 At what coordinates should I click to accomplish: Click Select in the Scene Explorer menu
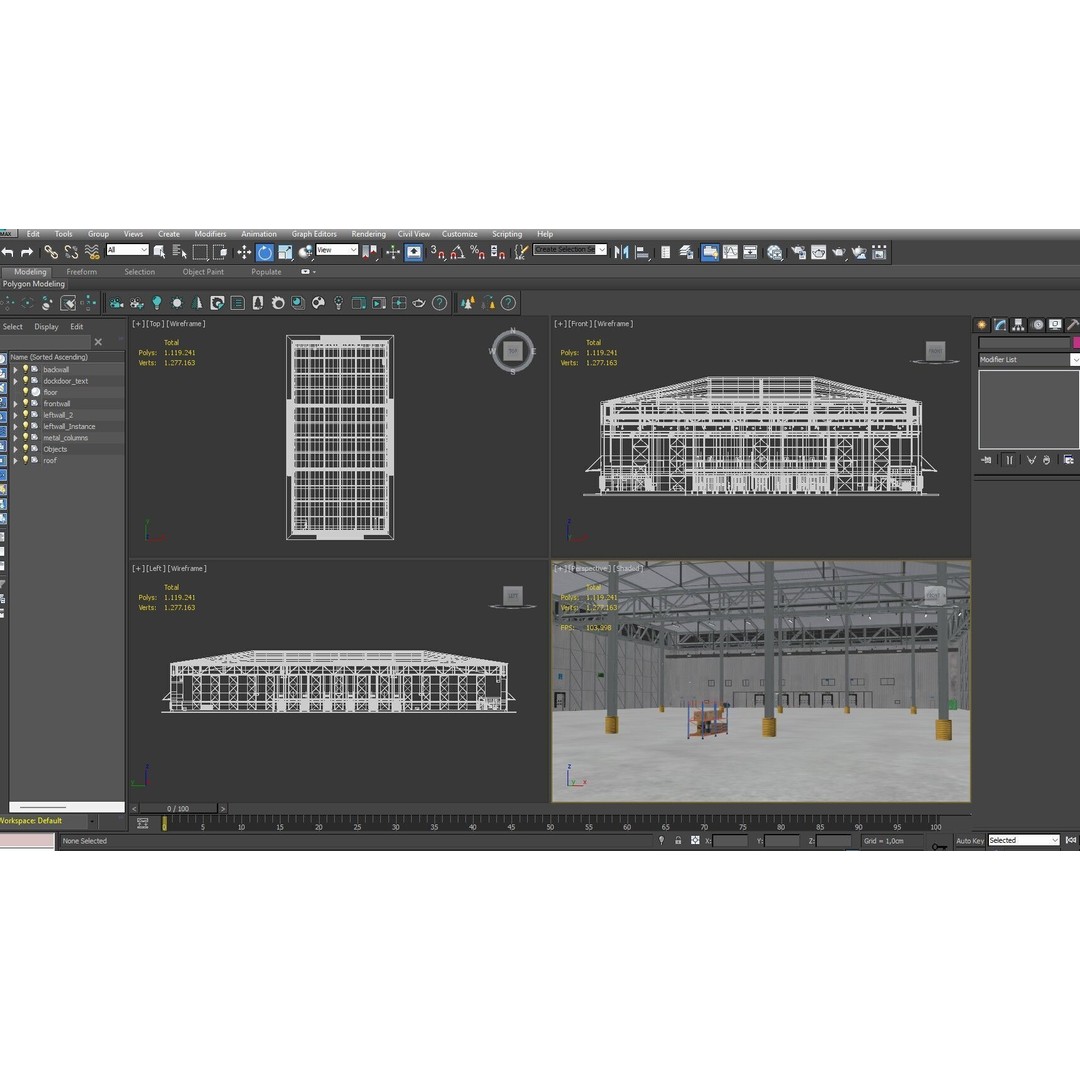(12, 326)
